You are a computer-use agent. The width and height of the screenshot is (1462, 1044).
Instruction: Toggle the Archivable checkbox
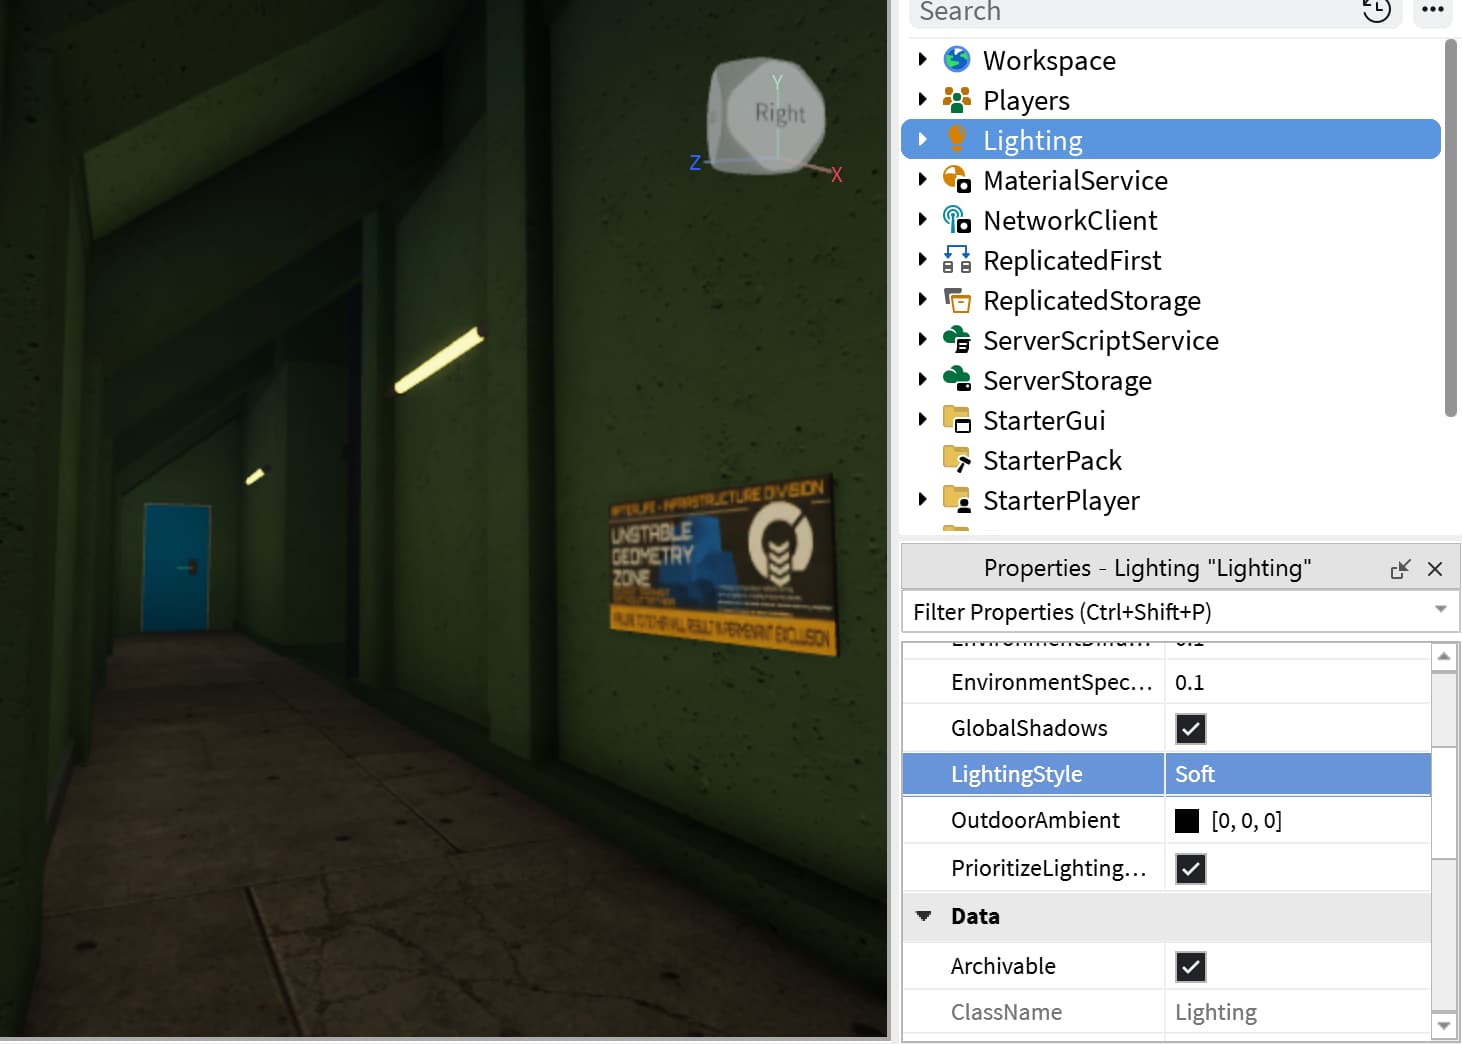tap(1190, 967)
